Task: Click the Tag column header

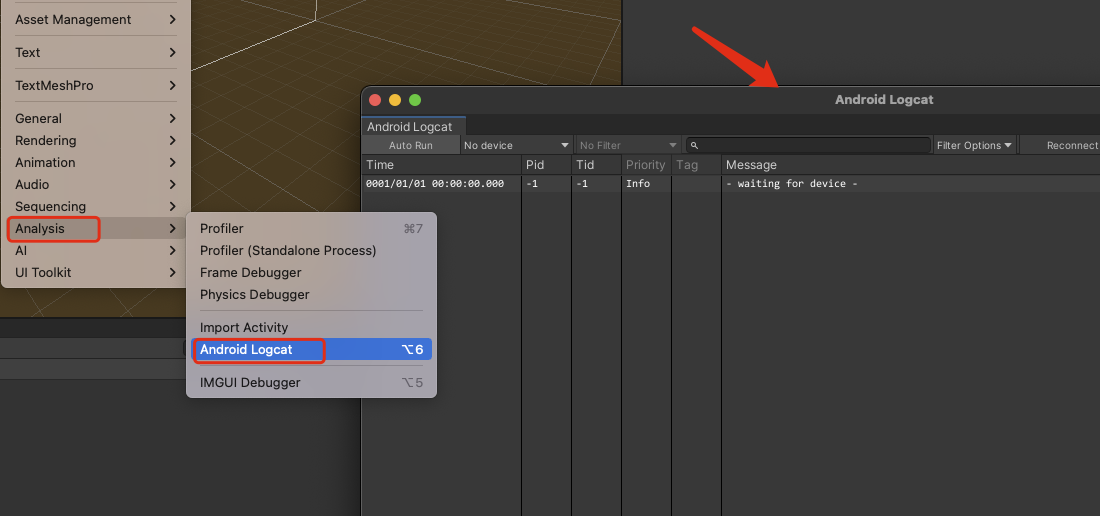Action: [696, 165]
